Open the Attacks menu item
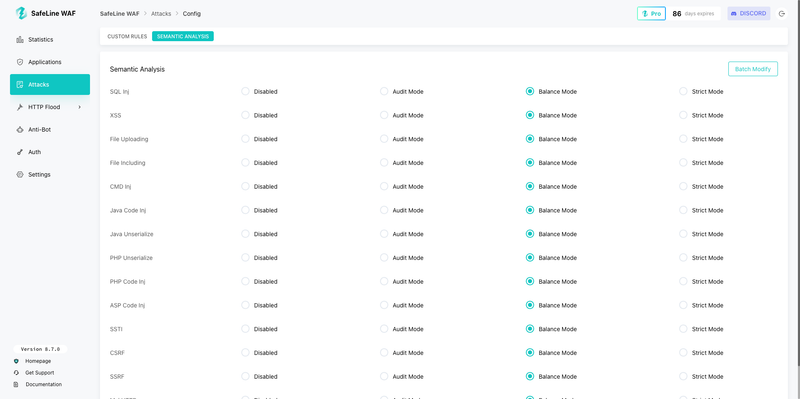Viewport: 800px width, 399px height. pyautogui.click(x=50, y=85)
